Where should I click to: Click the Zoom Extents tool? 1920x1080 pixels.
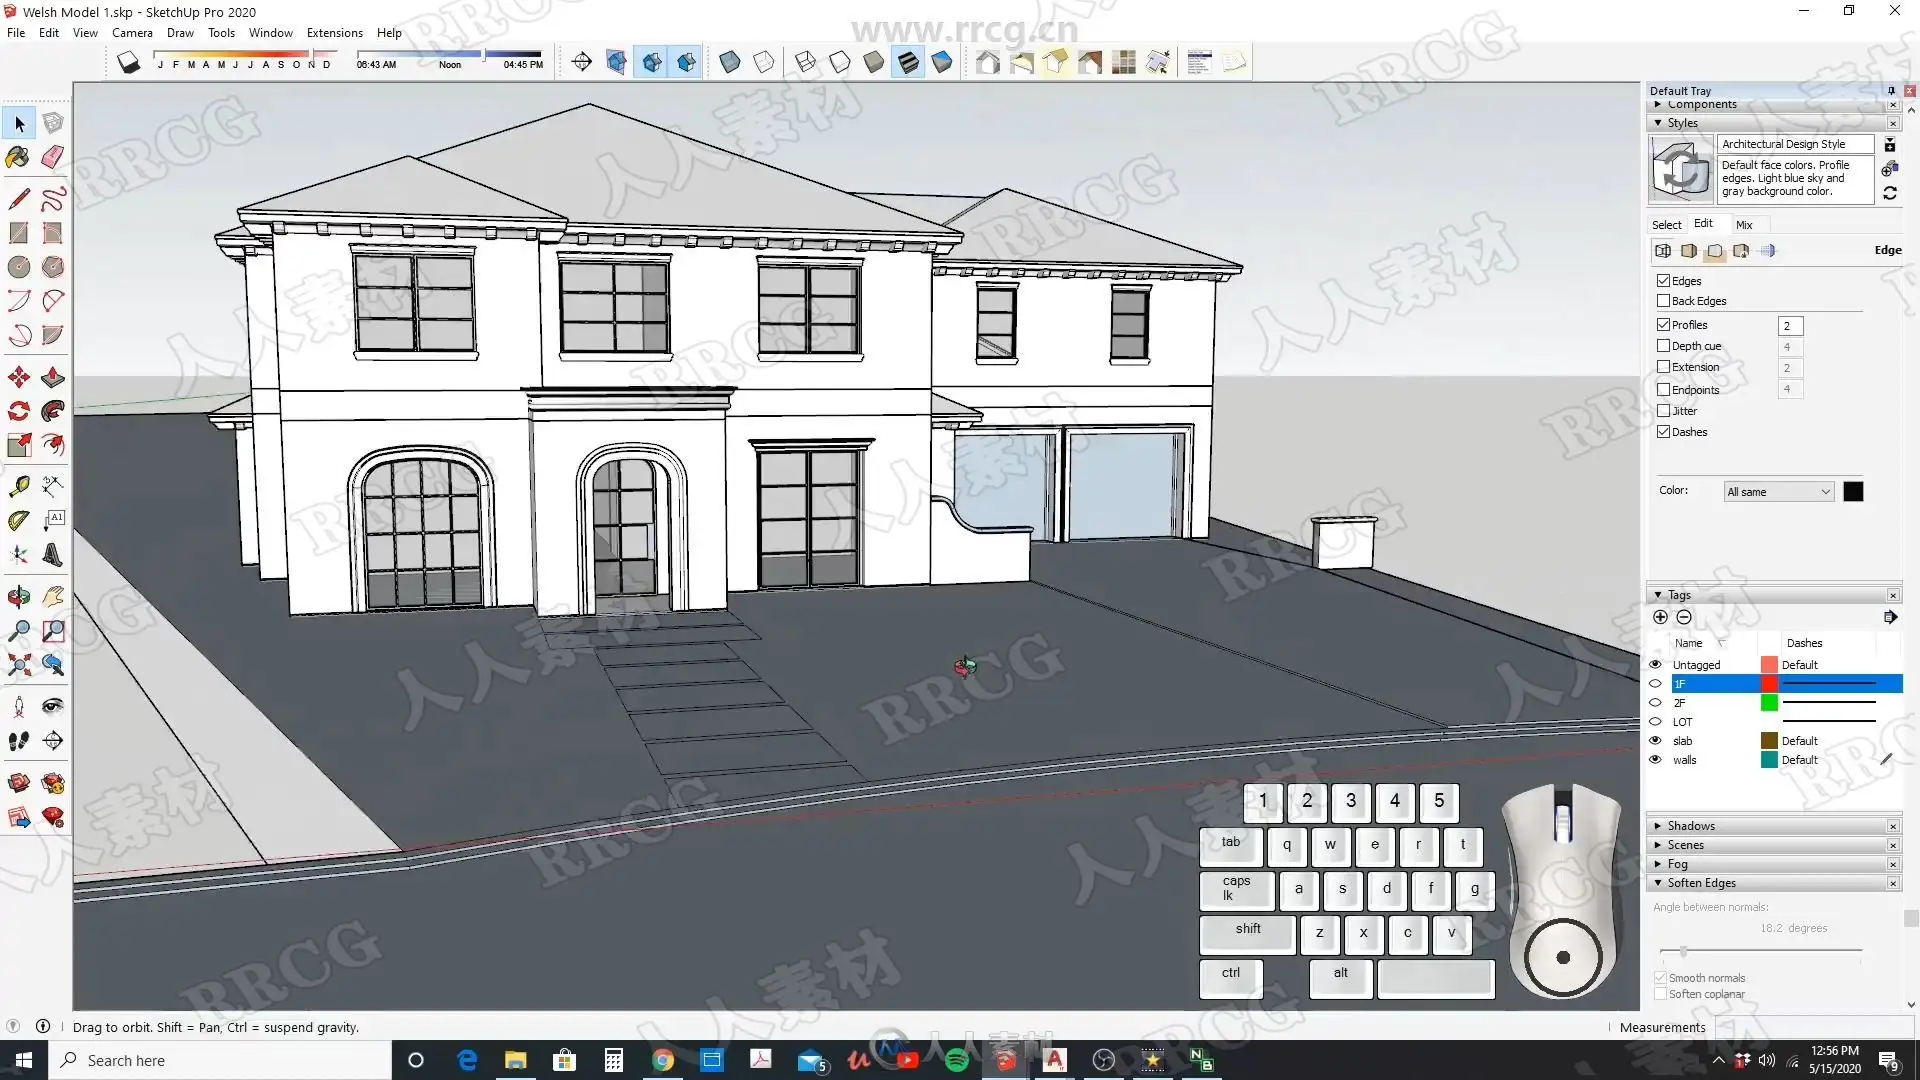pos(18,665)
